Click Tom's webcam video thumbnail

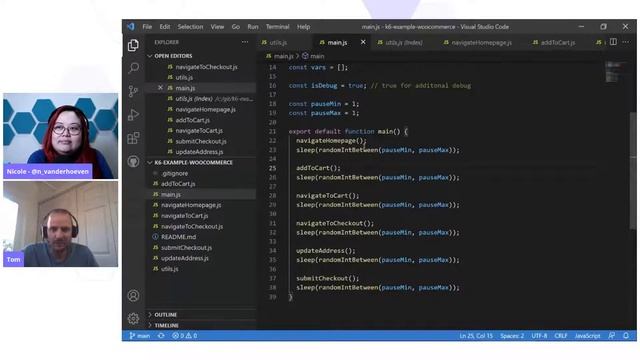[x=60, y=224]
